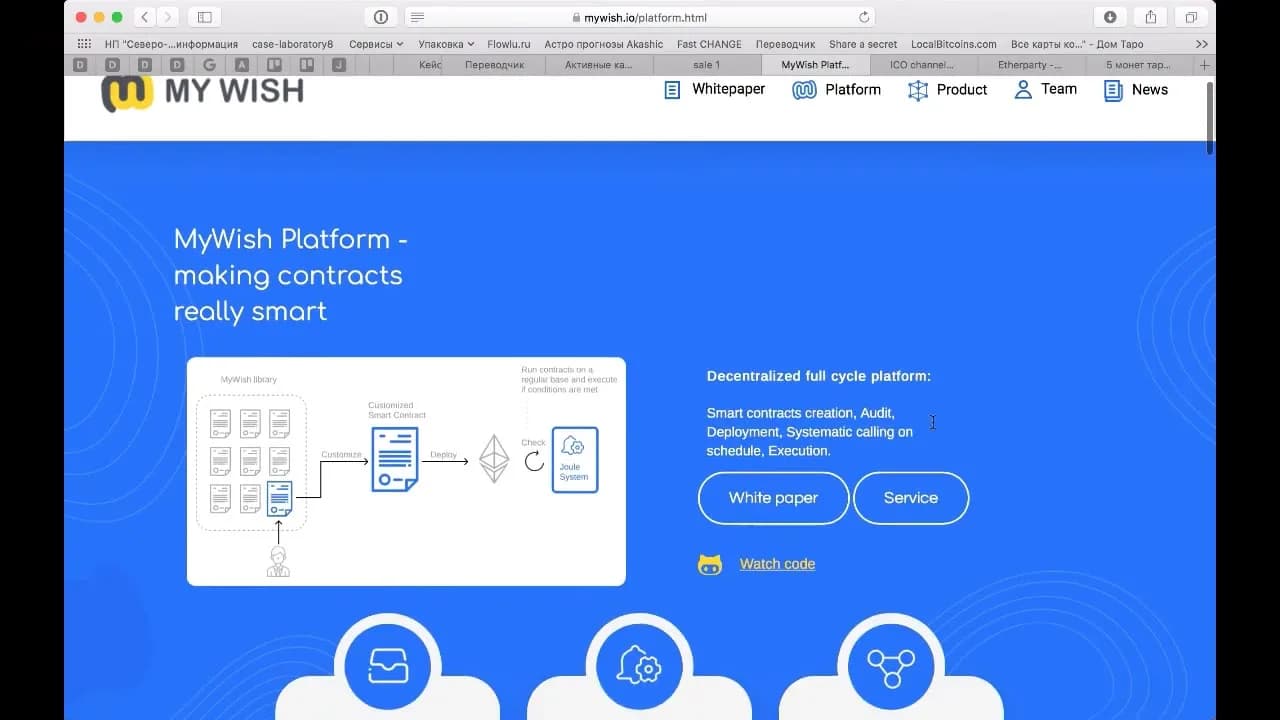Reload the page with the refresh icon

click(864, 17)
